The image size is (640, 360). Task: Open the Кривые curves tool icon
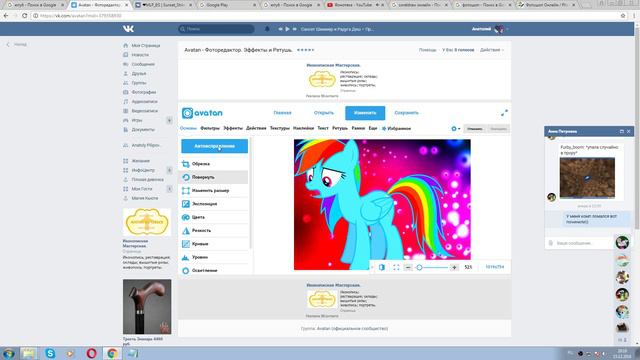click(x=186, y=244)
